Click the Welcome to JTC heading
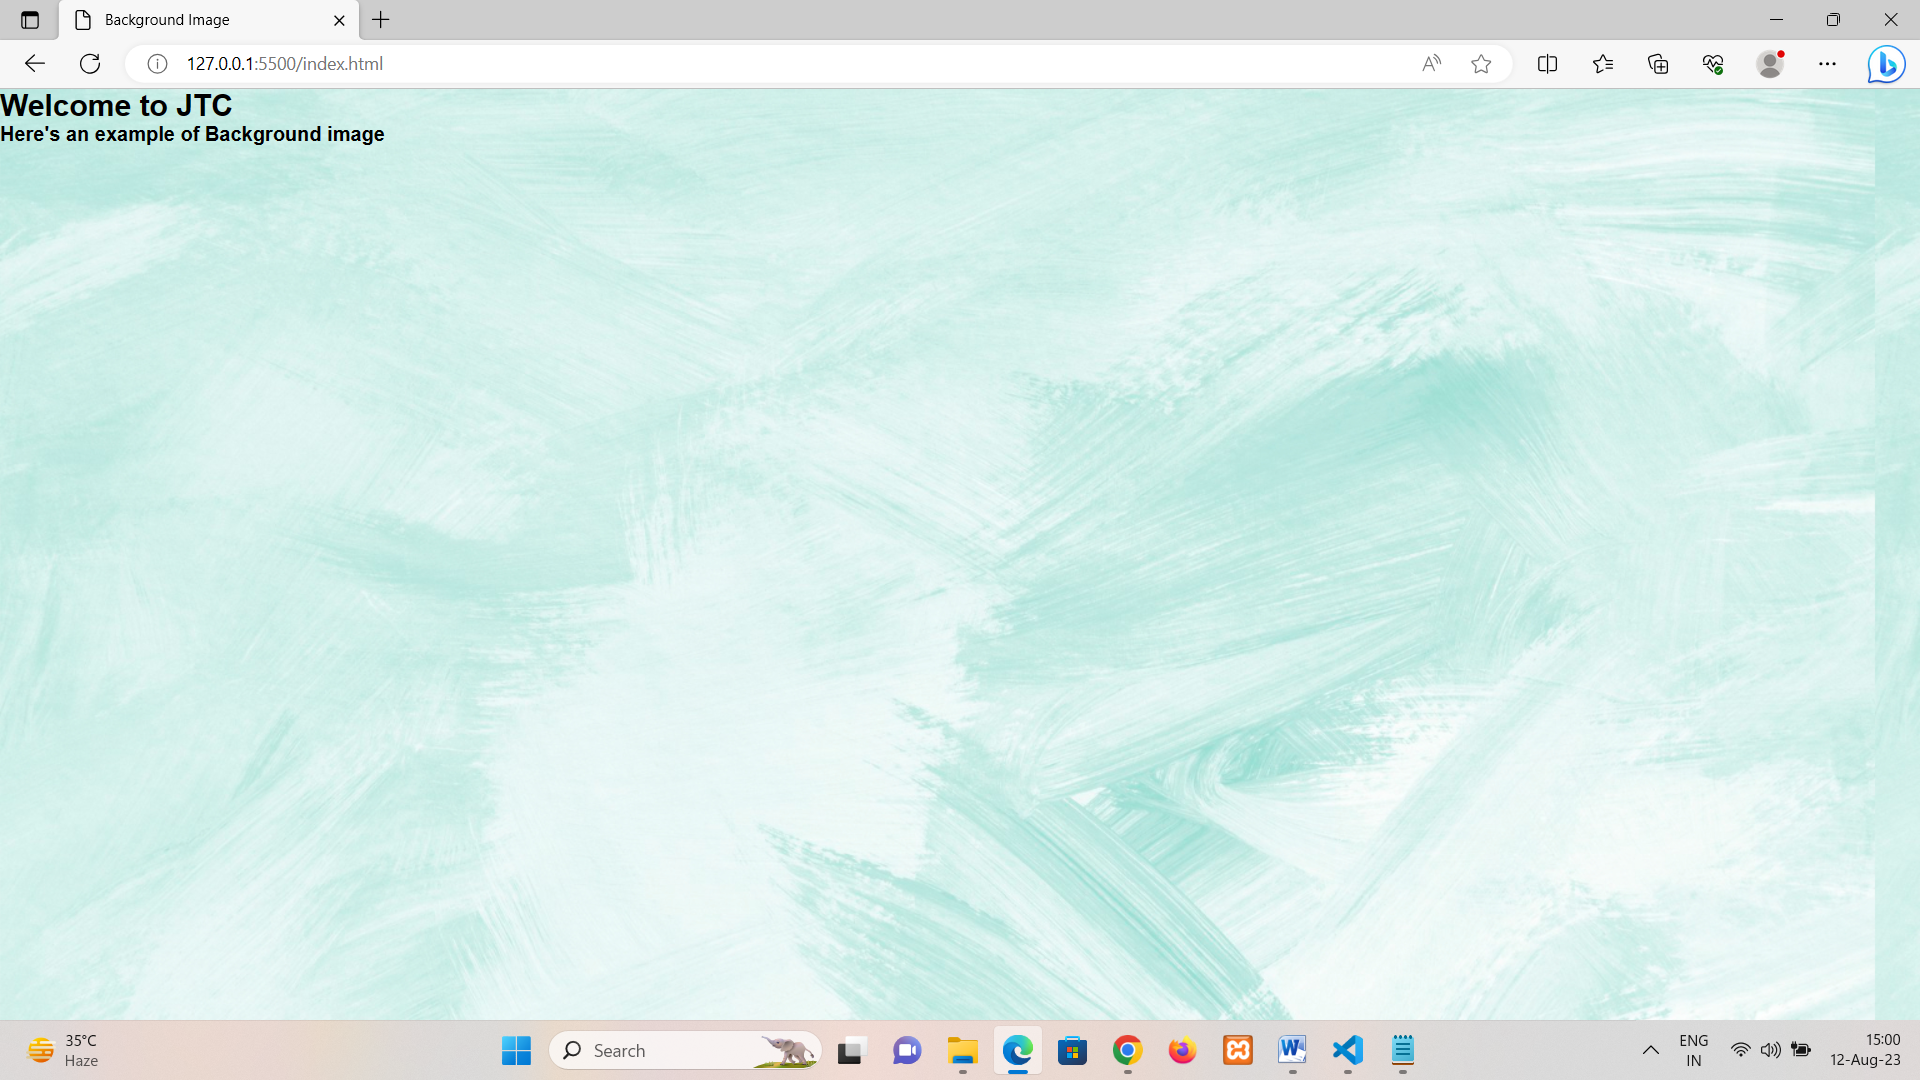Image resolution: width=1920 pixels, height=1080 pixels. click(x=116, y=106)
